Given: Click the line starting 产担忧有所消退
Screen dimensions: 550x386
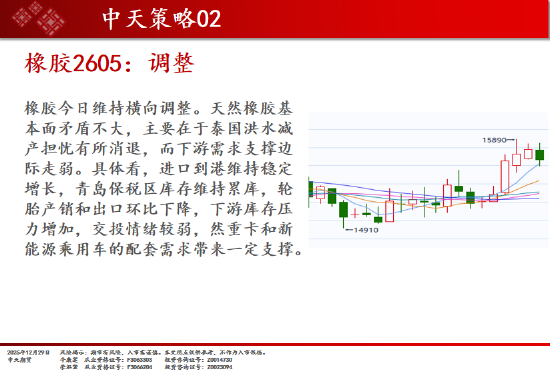Looking at the screenshot, I should pyautogui.click(x=159, y=148).
